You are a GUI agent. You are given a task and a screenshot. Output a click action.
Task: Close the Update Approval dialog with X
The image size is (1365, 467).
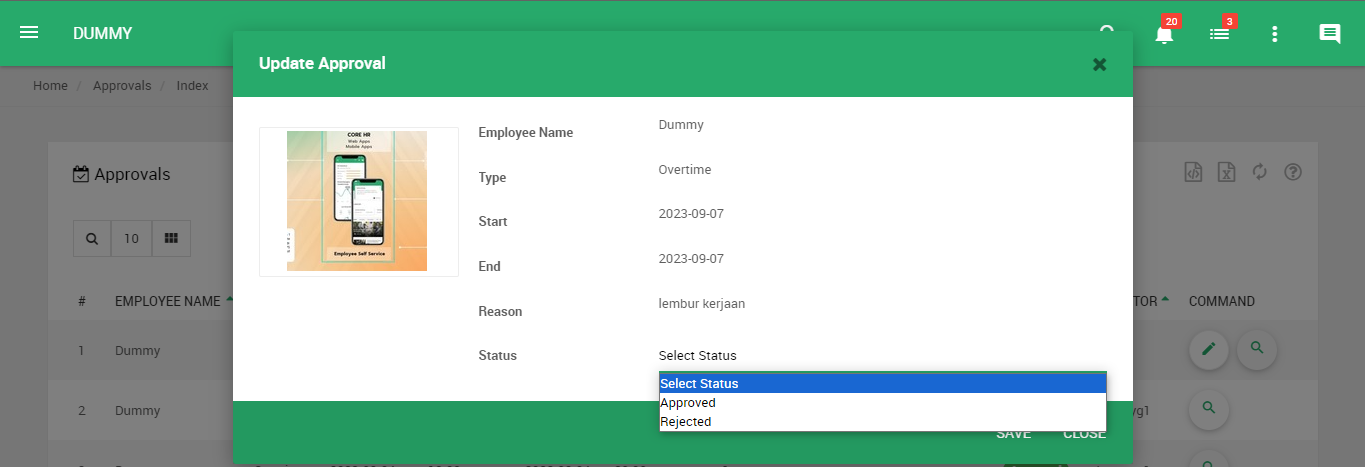[1099, 64]
